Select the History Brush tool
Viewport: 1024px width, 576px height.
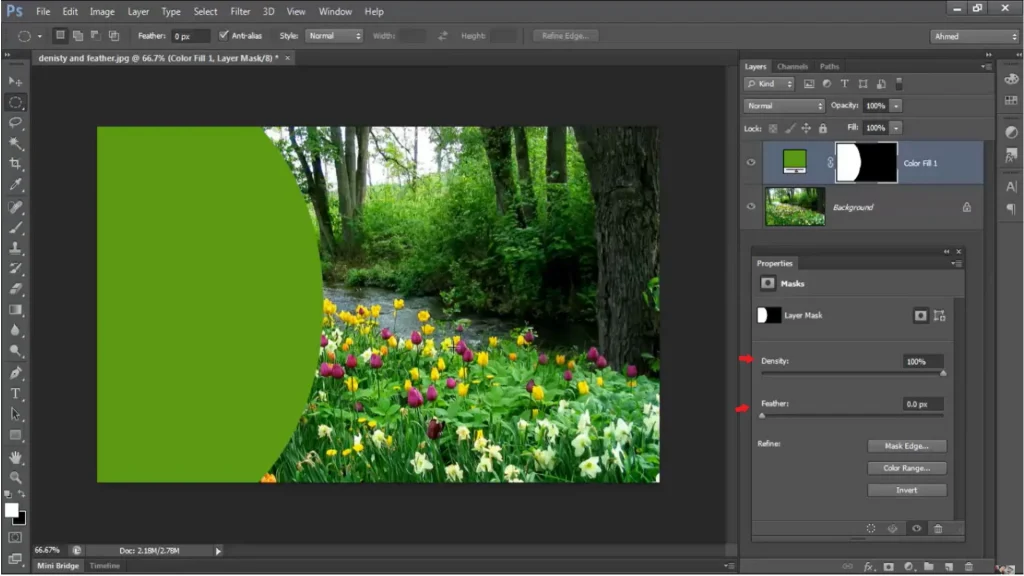16,268
